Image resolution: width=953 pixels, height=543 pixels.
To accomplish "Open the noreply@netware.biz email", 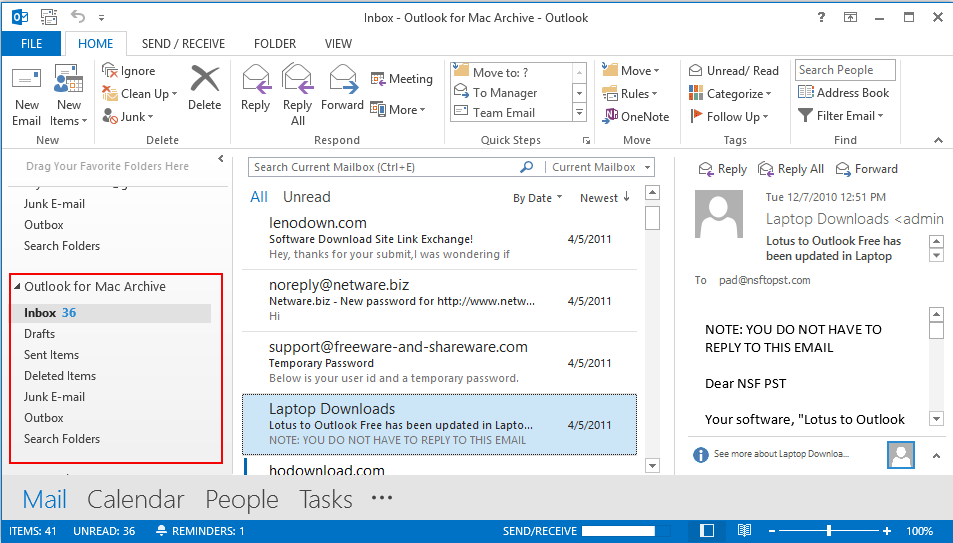I will (439, 300).
